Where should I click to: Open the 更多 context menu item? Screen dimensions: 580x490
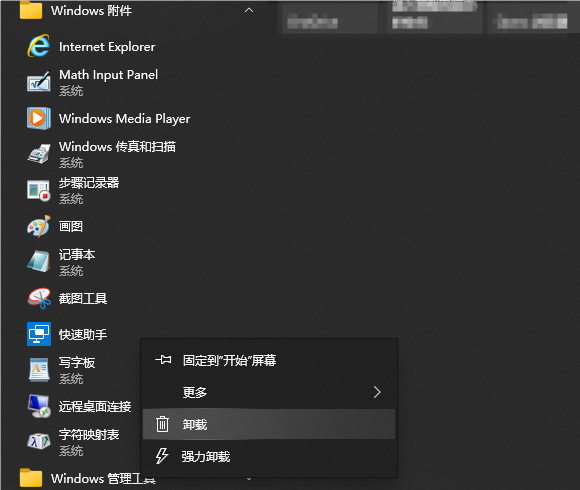pos(269,392)
